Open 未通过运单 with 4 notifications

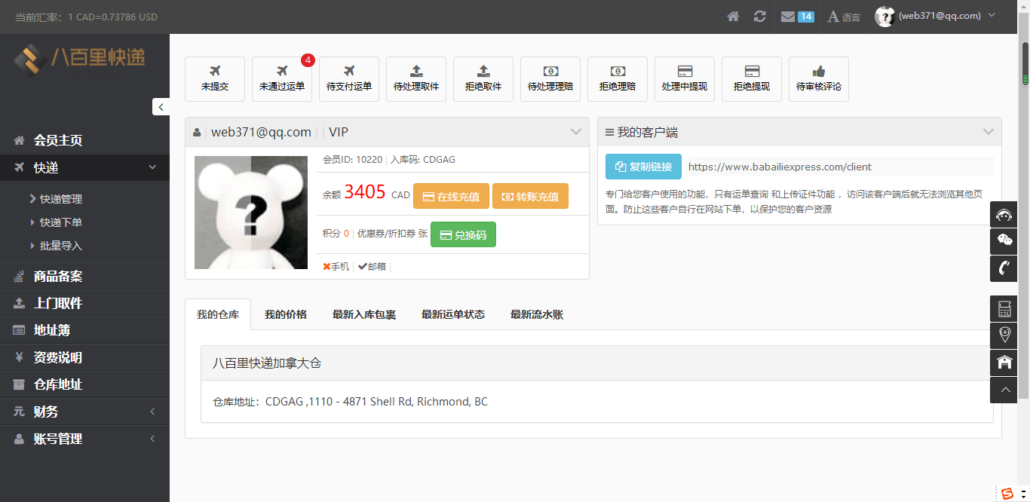(x=282, y=79)
